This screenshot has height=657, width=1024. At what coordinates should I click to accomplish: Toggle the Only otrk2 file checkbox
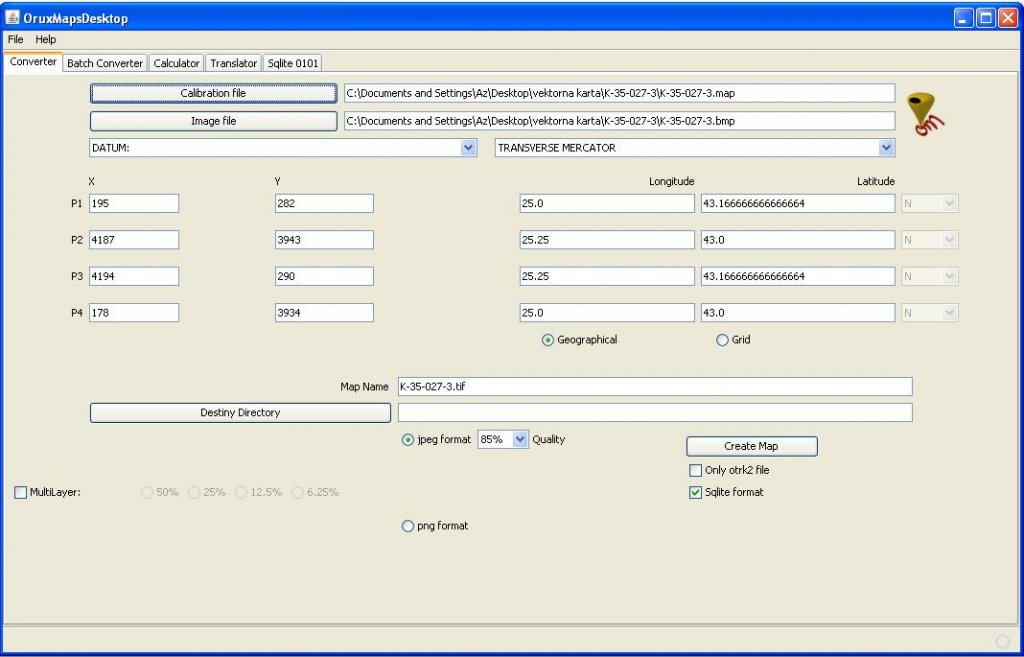(x=696, y=470)
